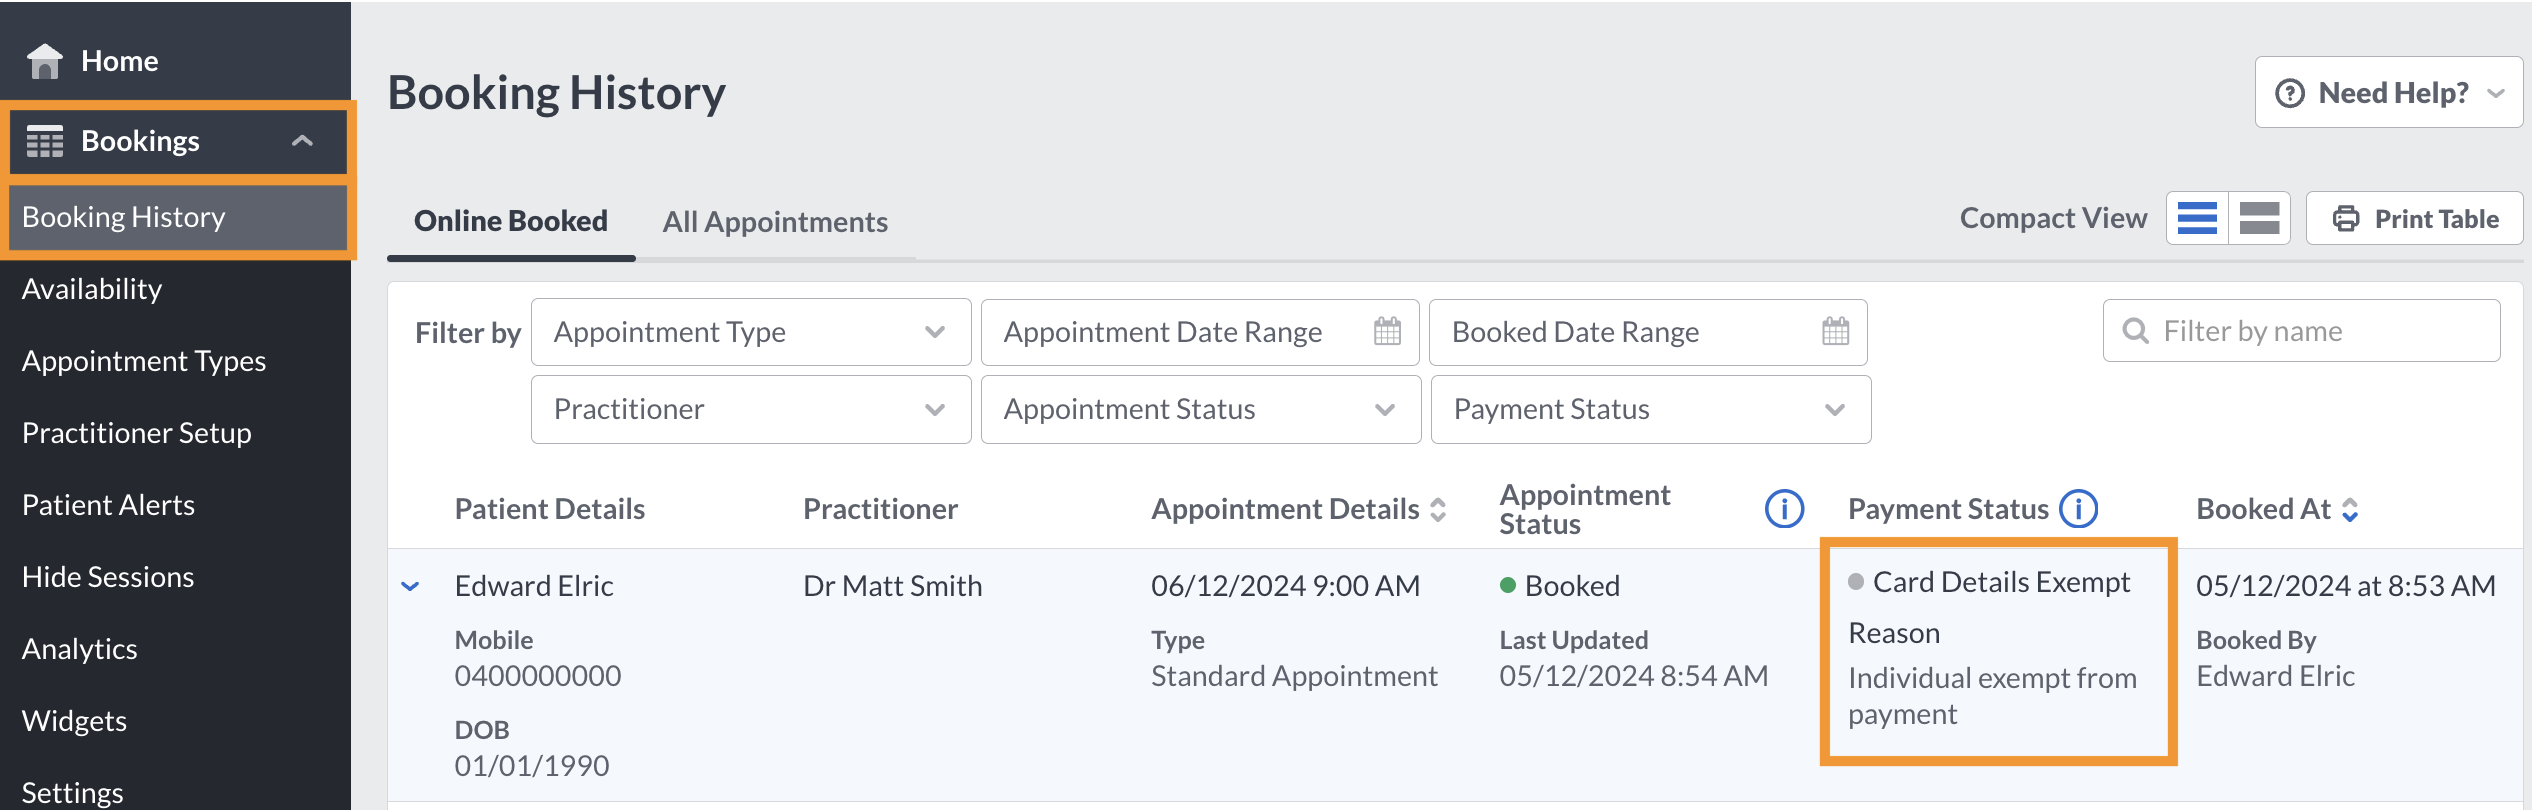Enable compact view with three-line toggle
This screenshot has width=2532, height=810.
(x=2197, y=218)
